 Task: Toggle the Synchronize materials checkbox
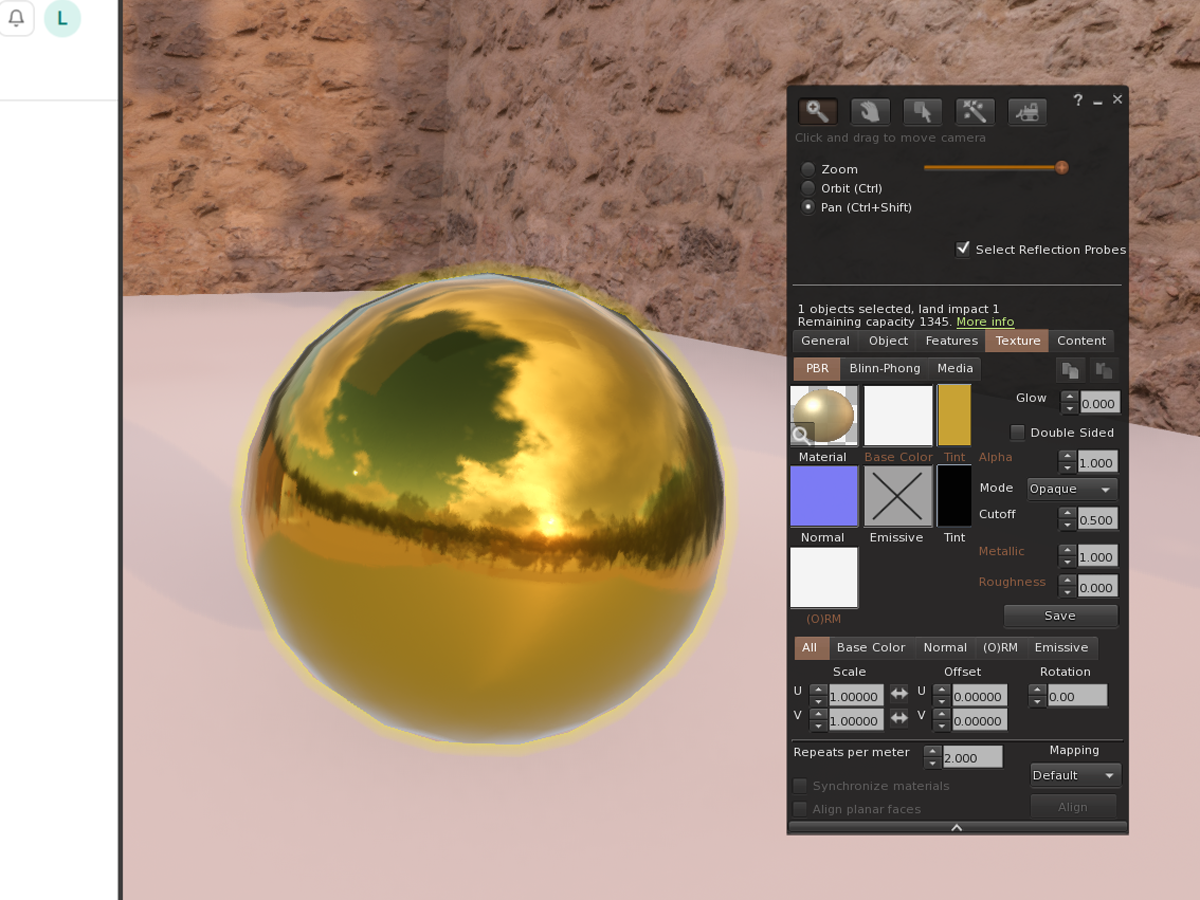click(800, 786)
